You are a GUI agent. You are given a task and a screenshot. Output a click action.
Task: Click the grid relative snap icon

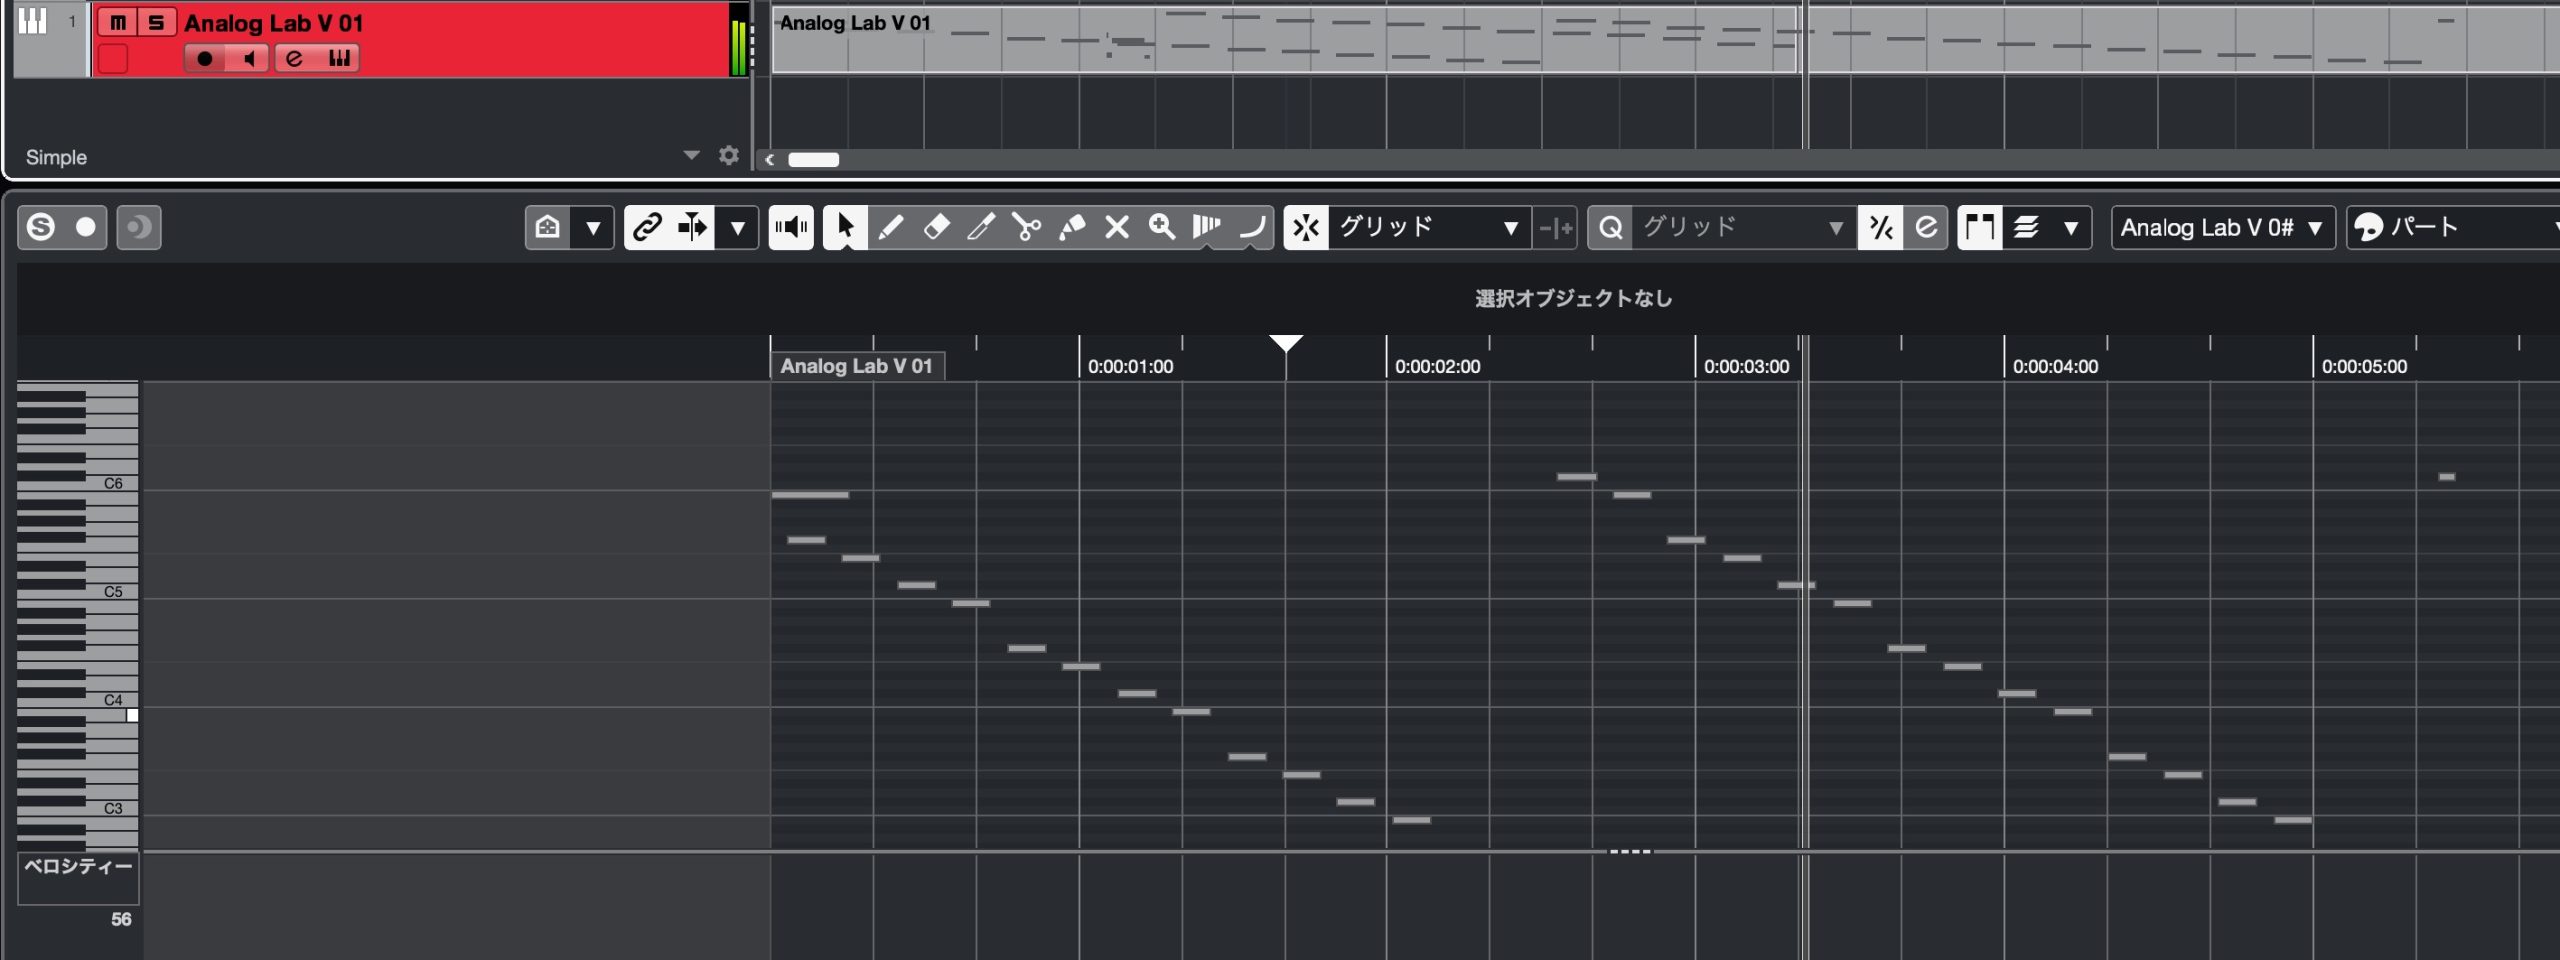[x=1555, y=228]
